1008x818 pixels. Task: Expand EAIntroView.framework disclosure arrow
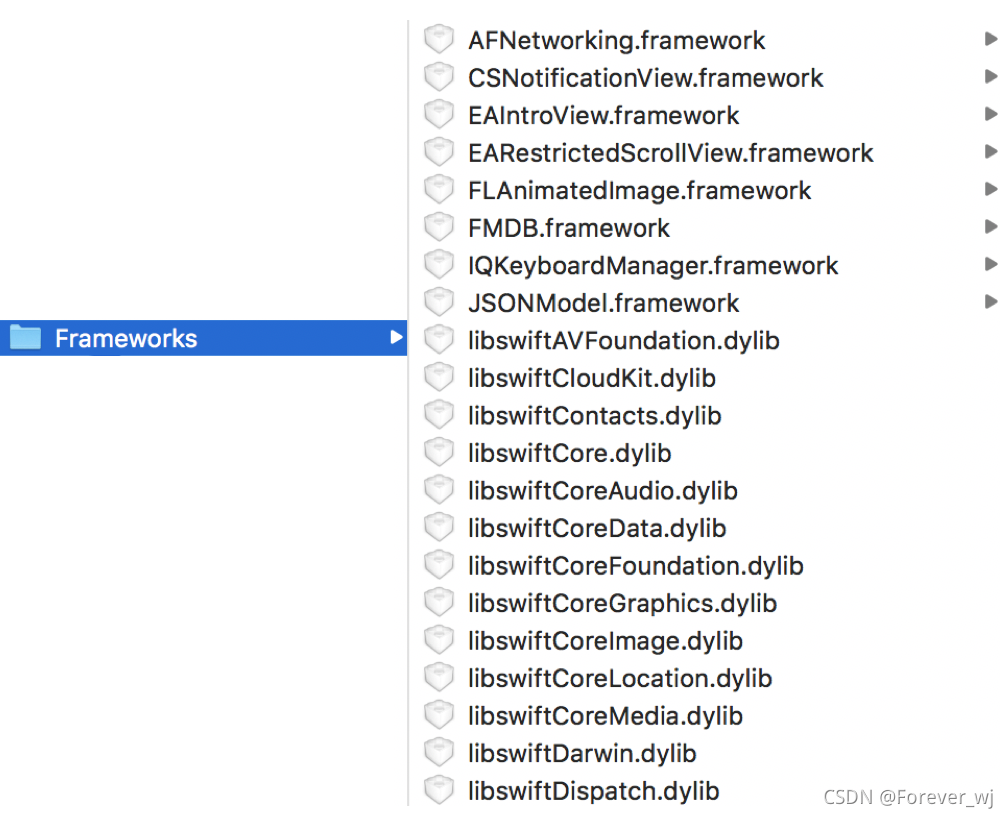991,114
